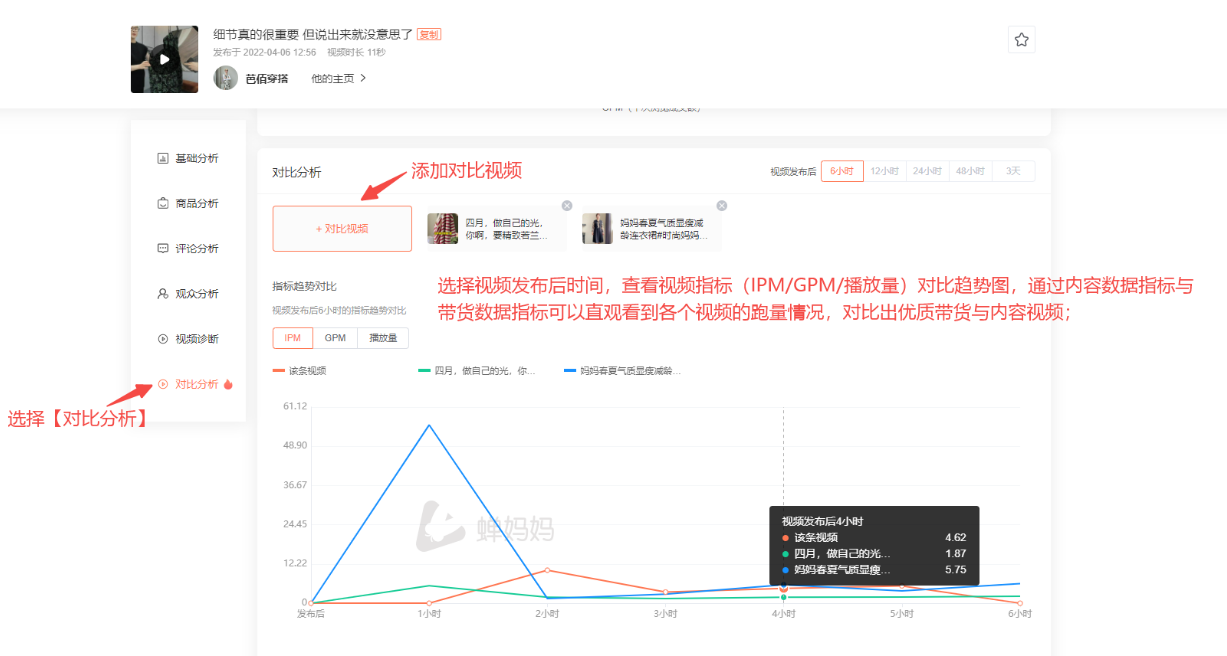Switch to the IPM metric tab
Screen dimensions: 1227x656
tap(293, 338)
